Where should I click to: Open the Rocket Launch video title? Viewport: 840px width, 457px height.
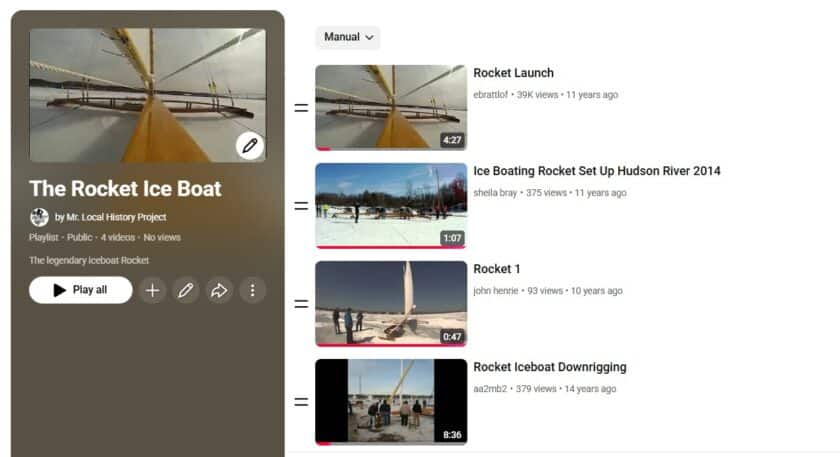click(x=513, y=73)
